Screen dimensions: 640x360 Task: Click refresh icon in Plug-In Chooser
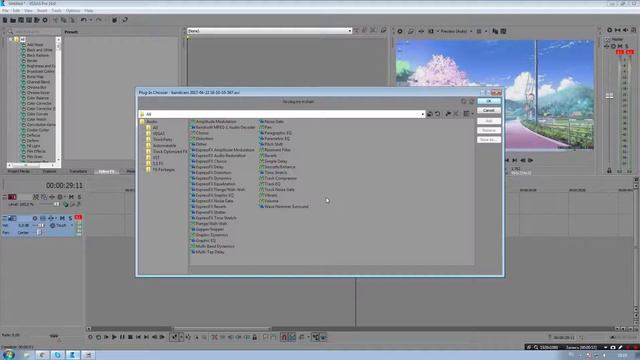[438, 114]
